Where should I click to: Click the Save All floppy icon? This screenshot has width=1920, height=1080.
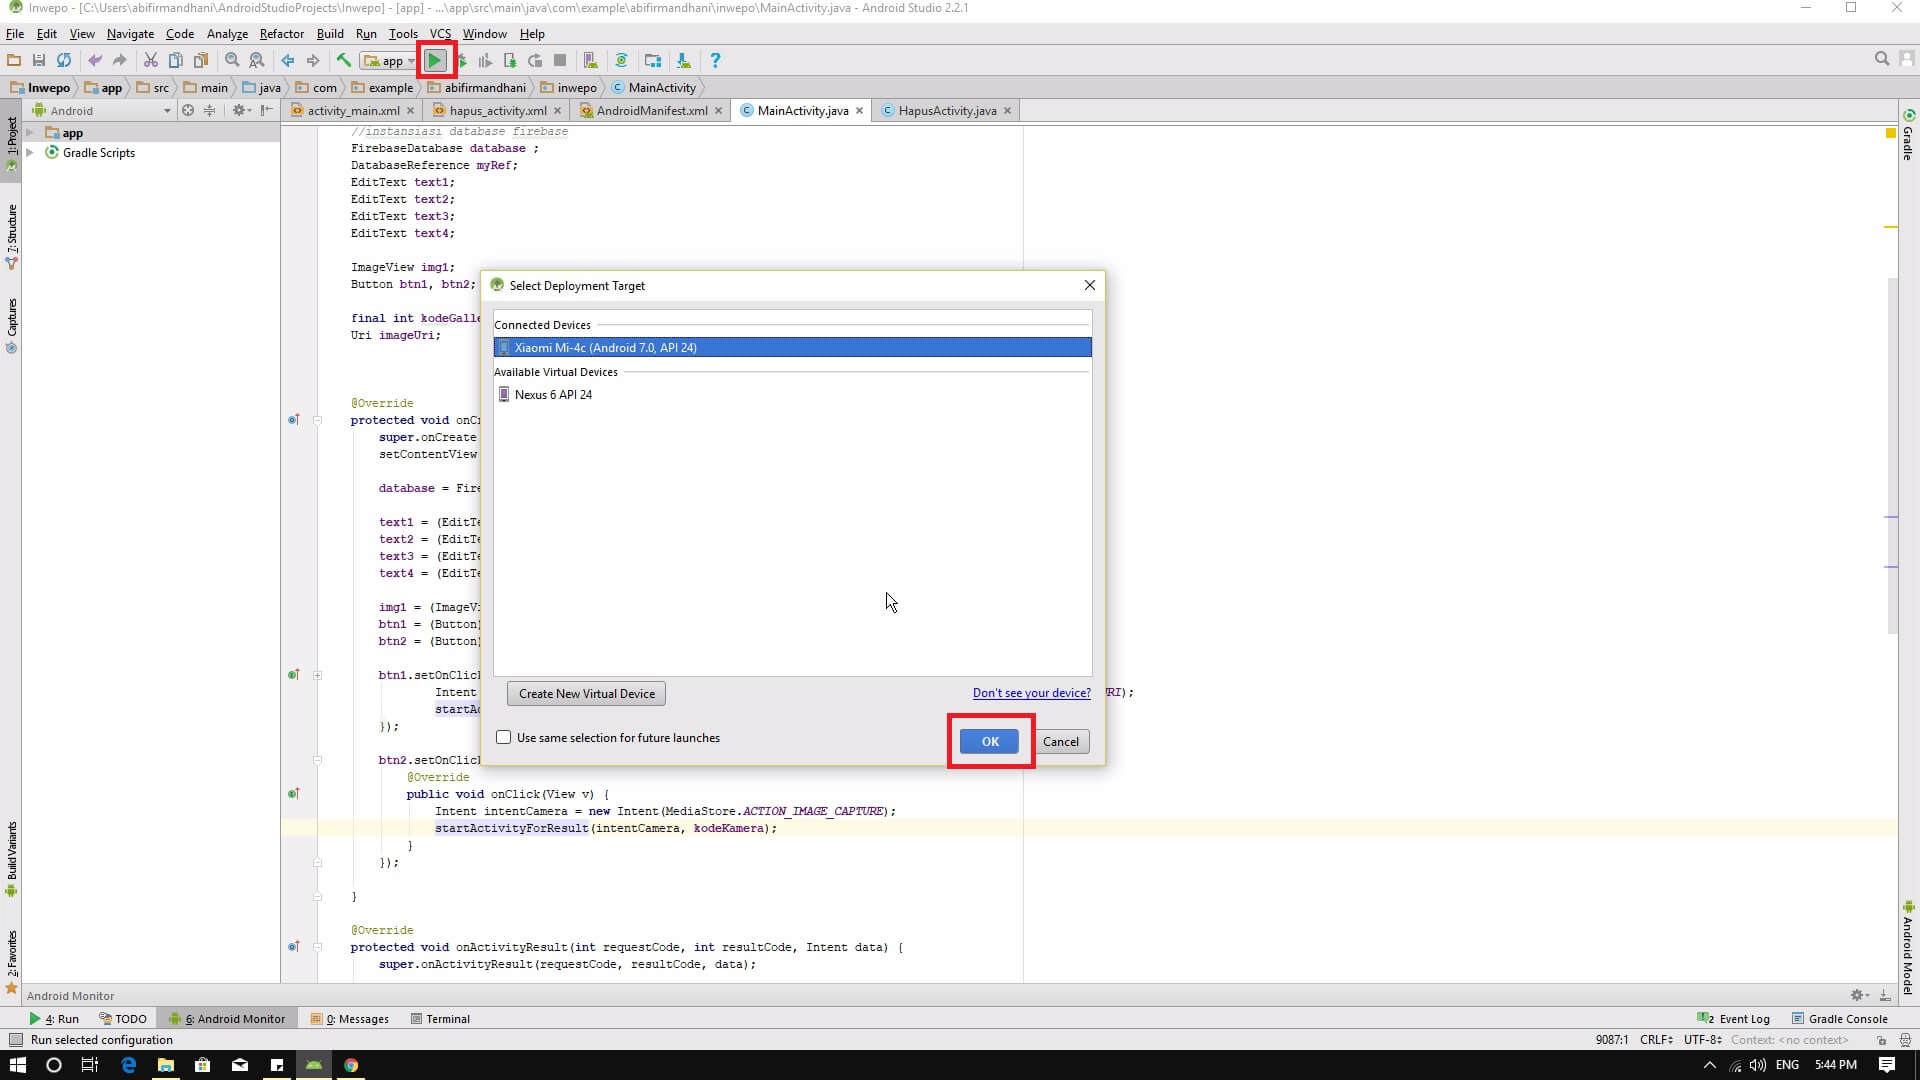coord(39,60)
